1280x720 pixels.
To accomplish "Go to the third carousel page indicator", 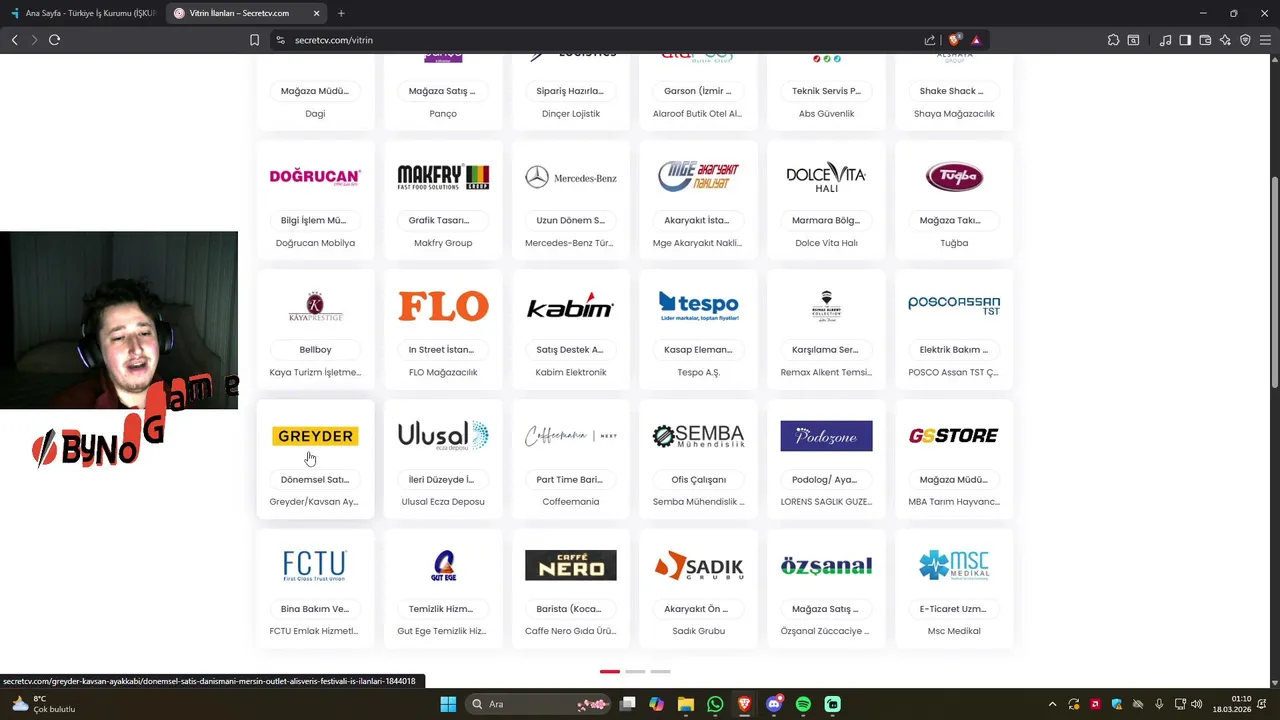I will [660, 672].
